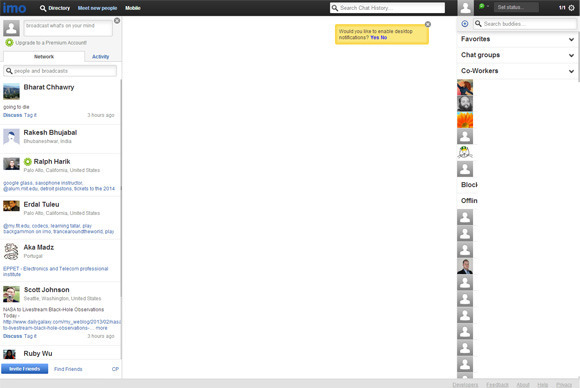Click Erdal Tuleu's avatar

(x=11, y=205)
